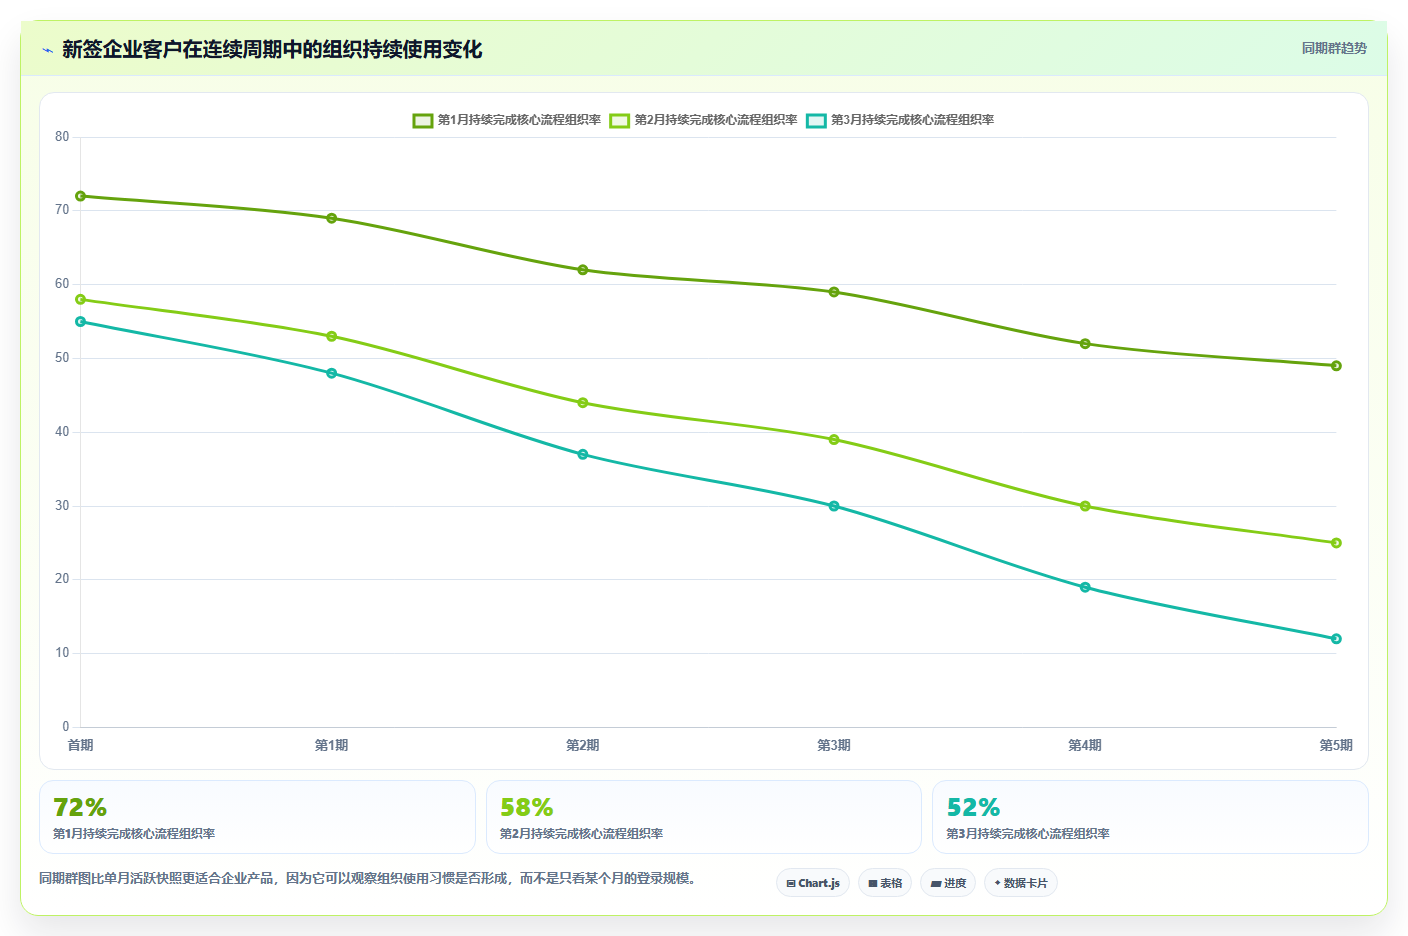This screenshot has width=1408, height=936.
Task: Click the 0 y-axis tick label
Action: click(66, 727)
